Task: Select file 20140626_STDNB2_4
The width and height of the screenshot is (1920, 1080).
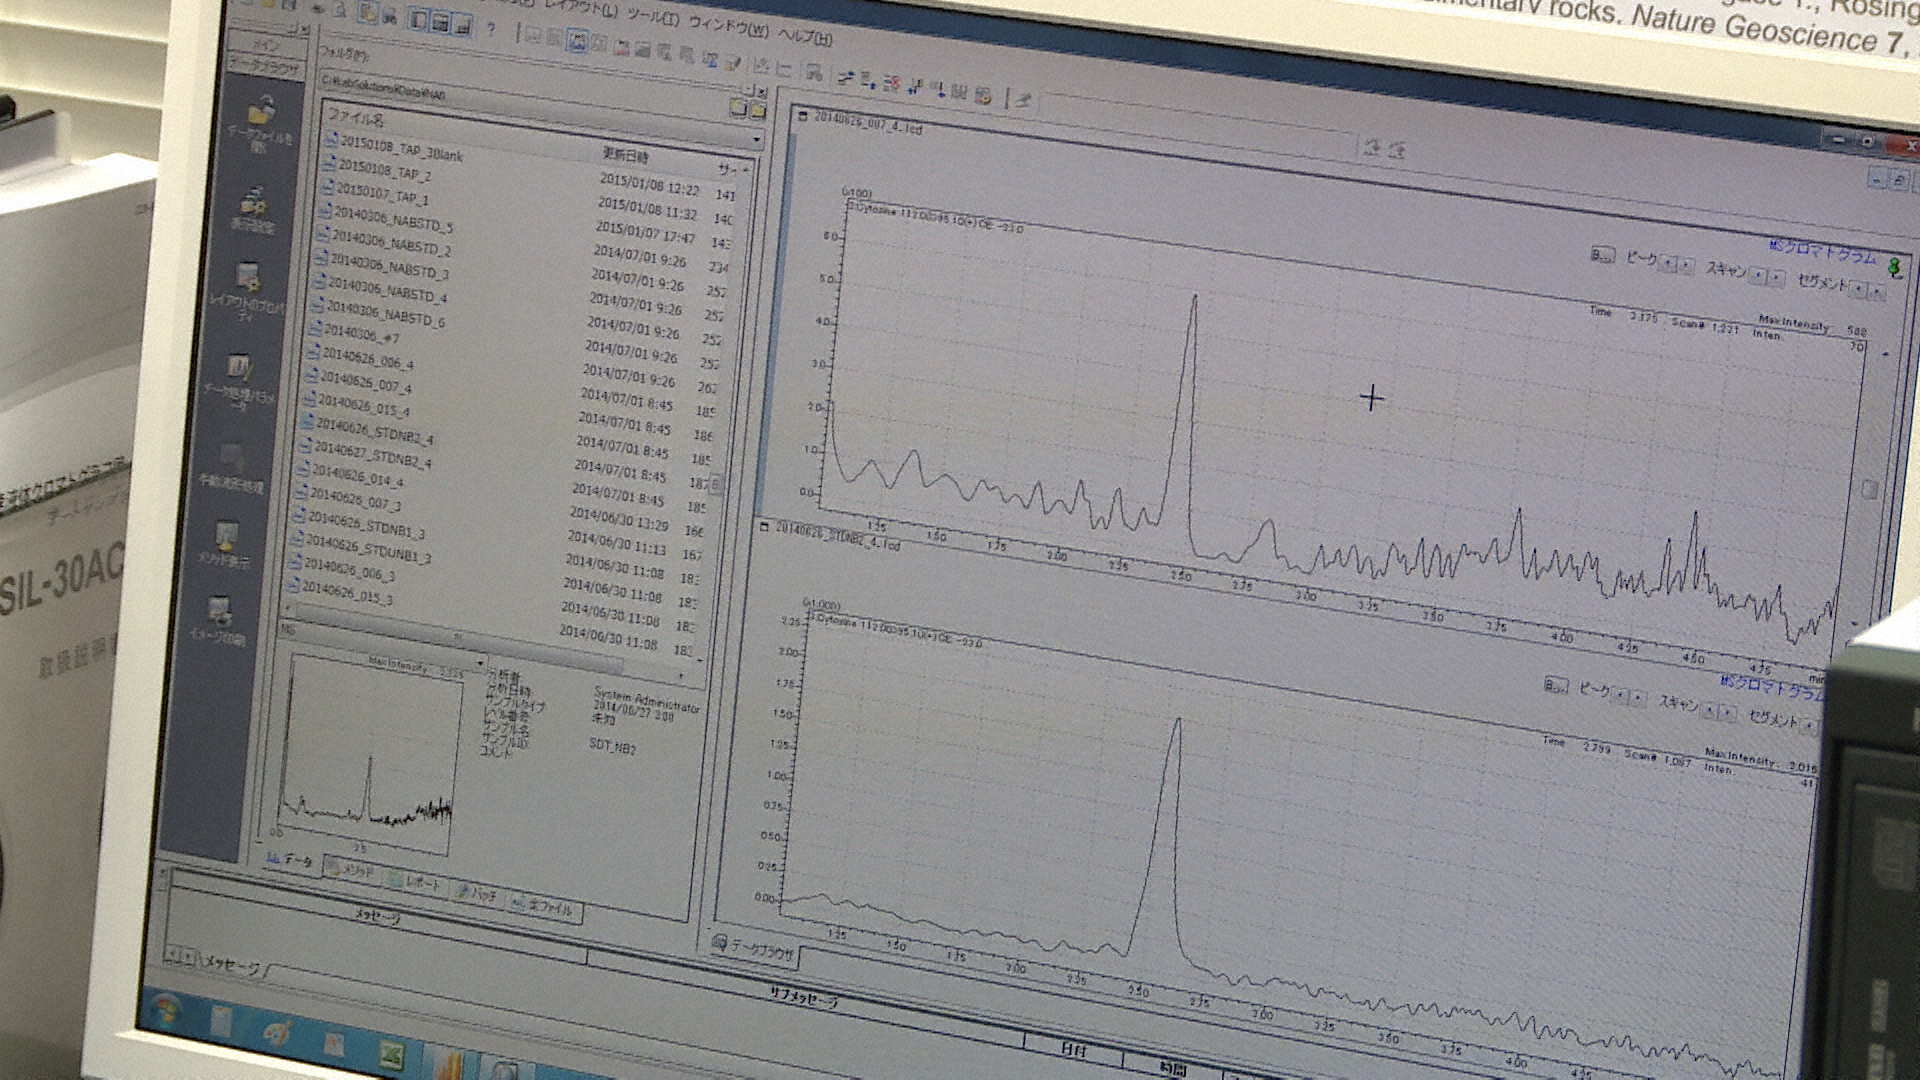Action: coord(365,431)
